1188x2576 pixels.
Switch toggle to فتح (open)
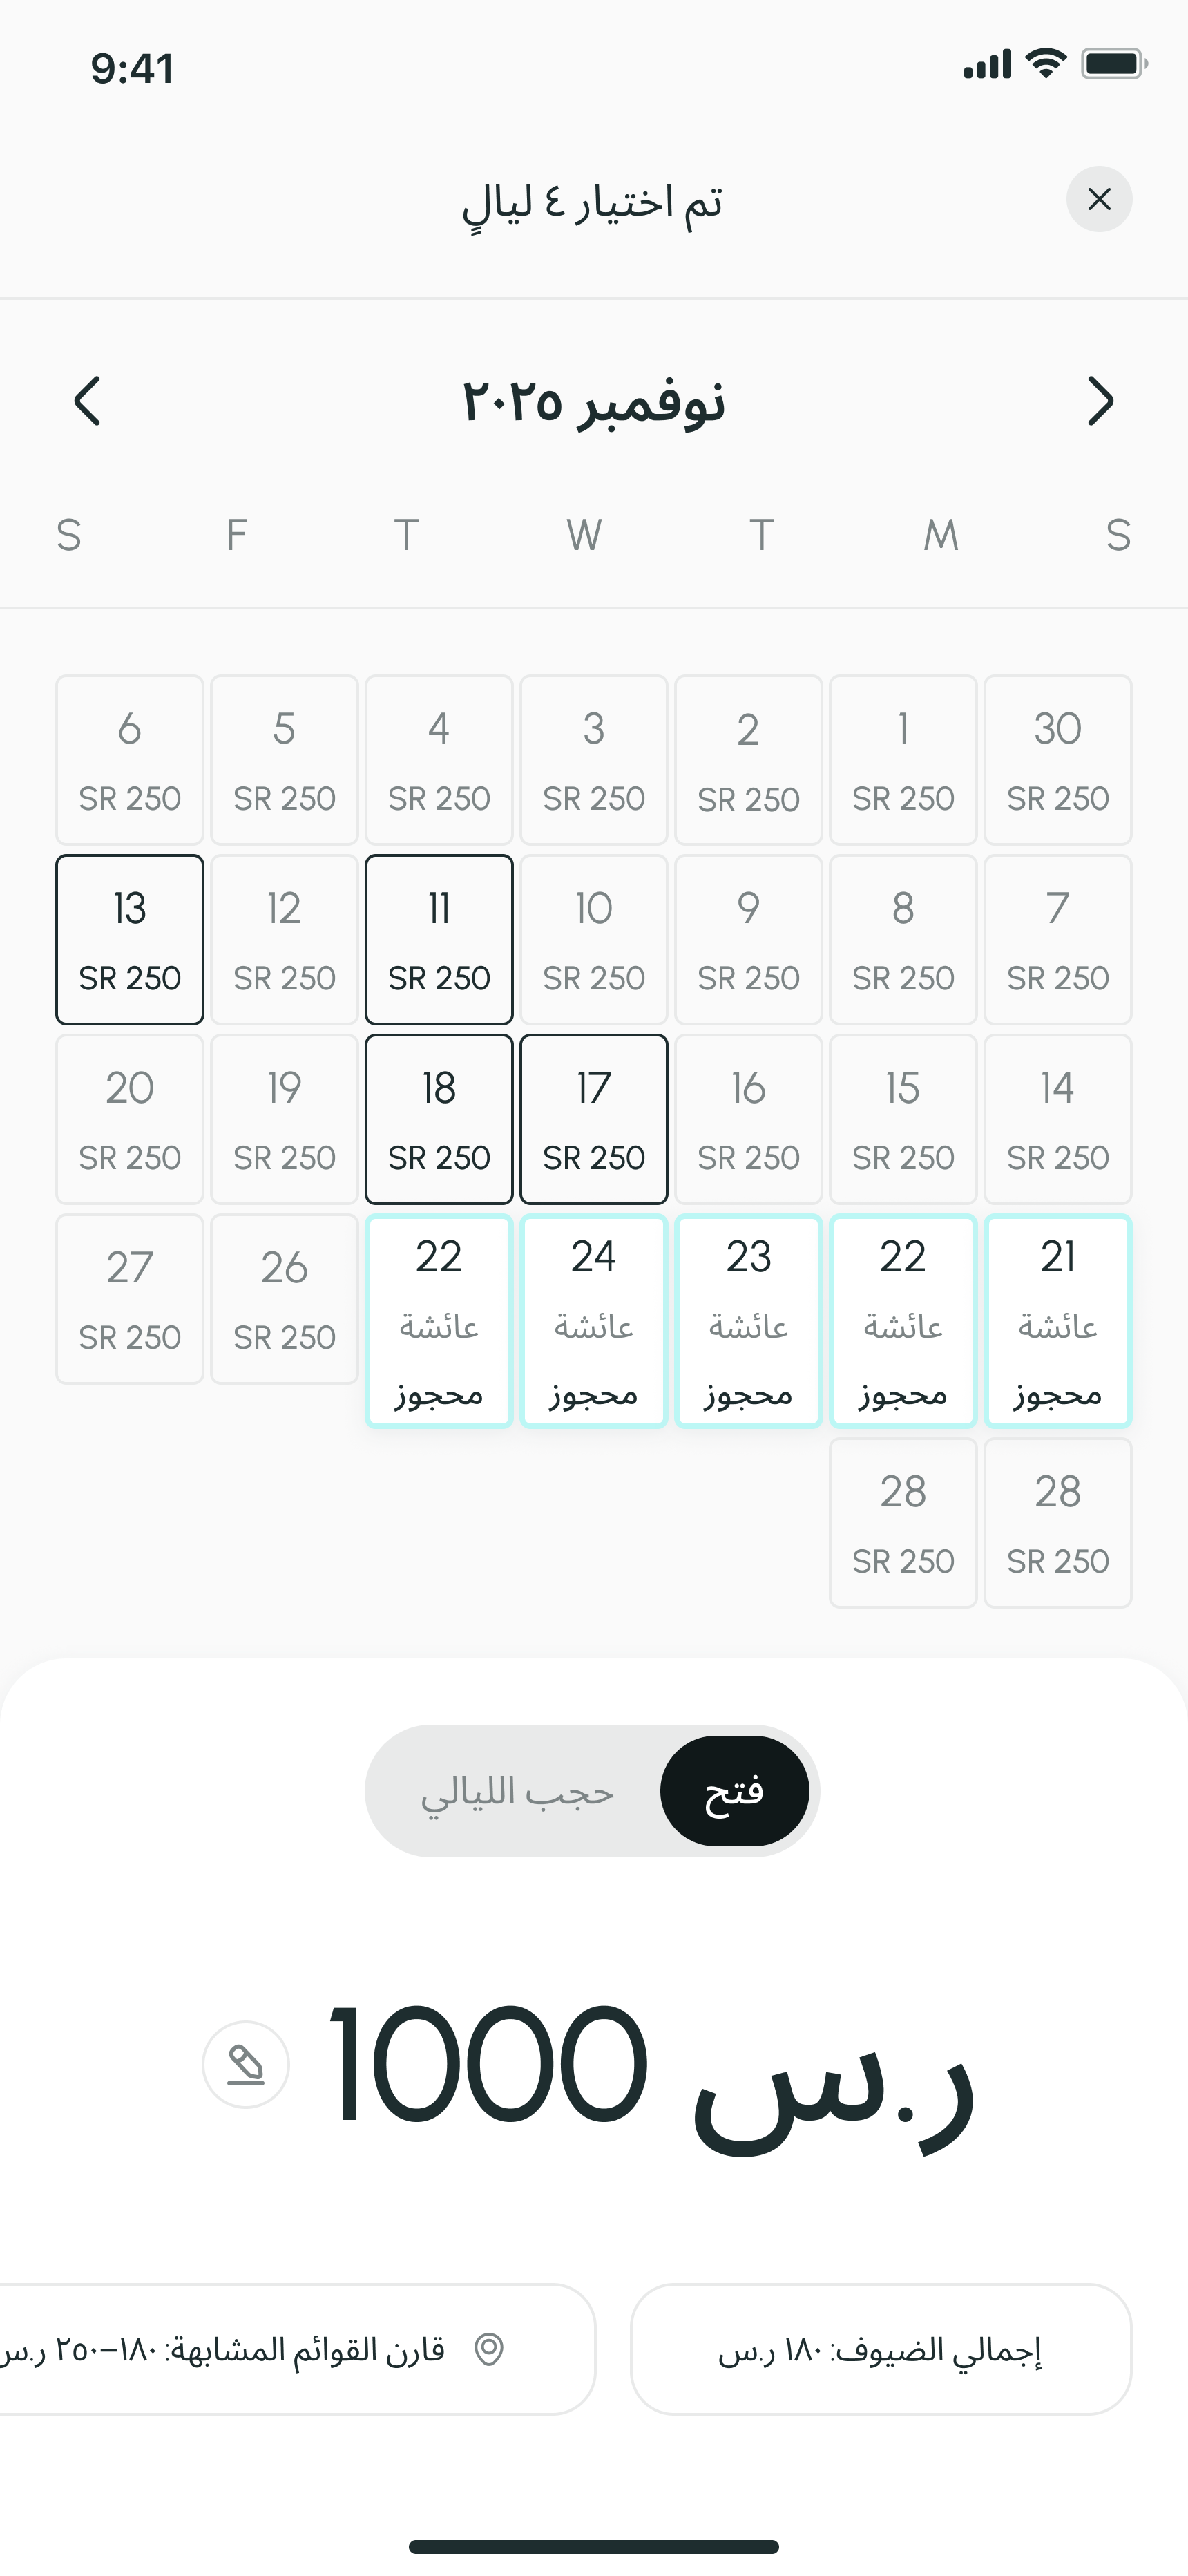[734, 1791]
